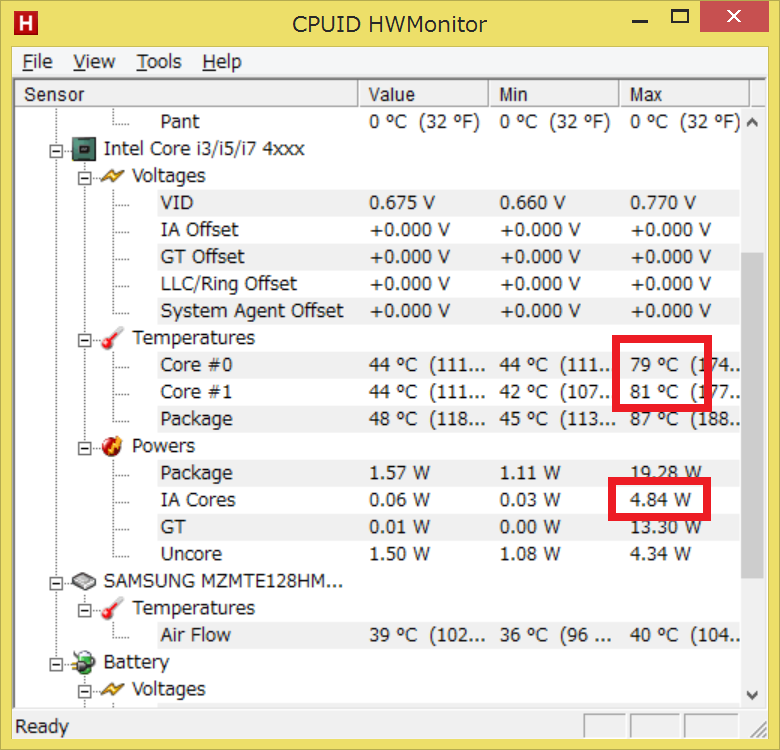
Task: Click the Min column header
Action: [554, 94]
